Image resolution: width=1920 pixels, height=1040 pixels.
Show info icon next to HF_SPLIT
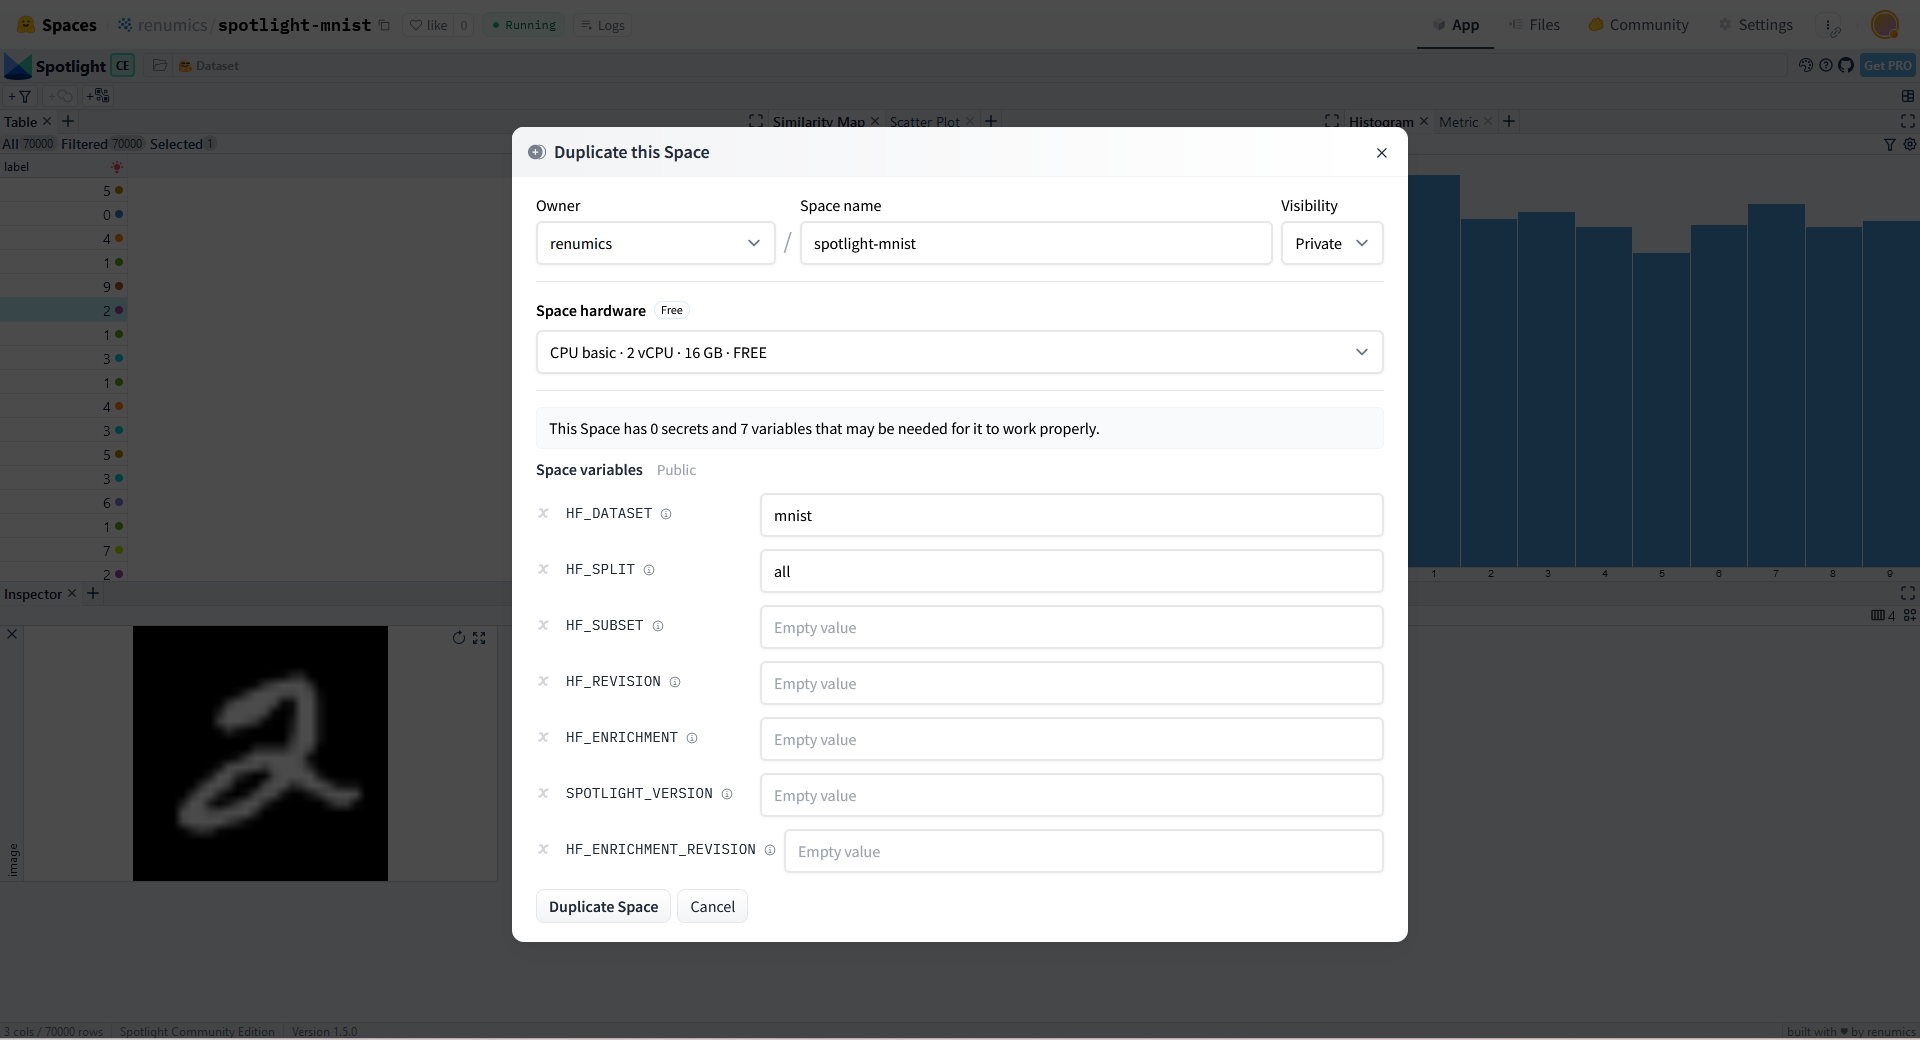click(649, 570)
